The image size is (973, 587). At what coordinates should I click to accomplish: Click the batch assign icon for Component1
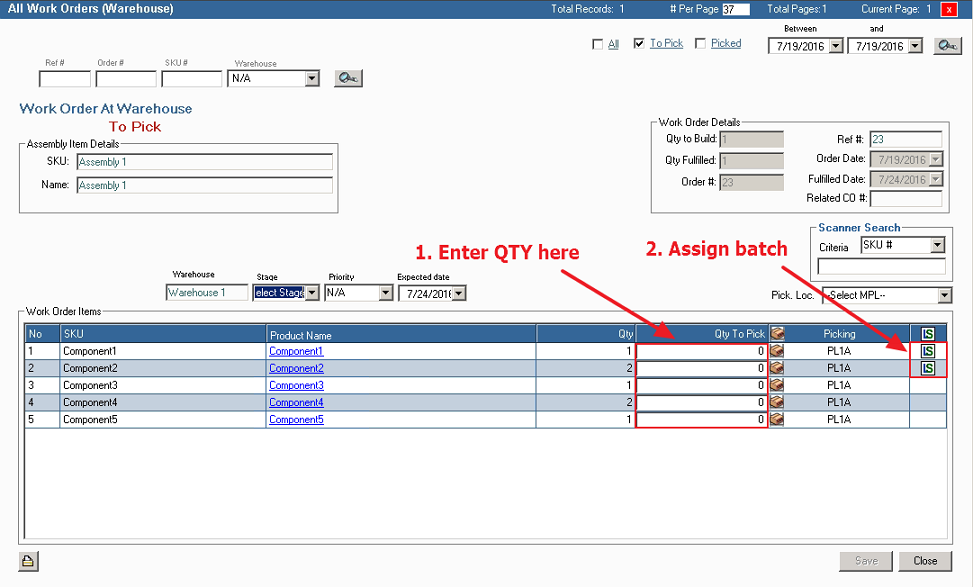pos(927,351)
